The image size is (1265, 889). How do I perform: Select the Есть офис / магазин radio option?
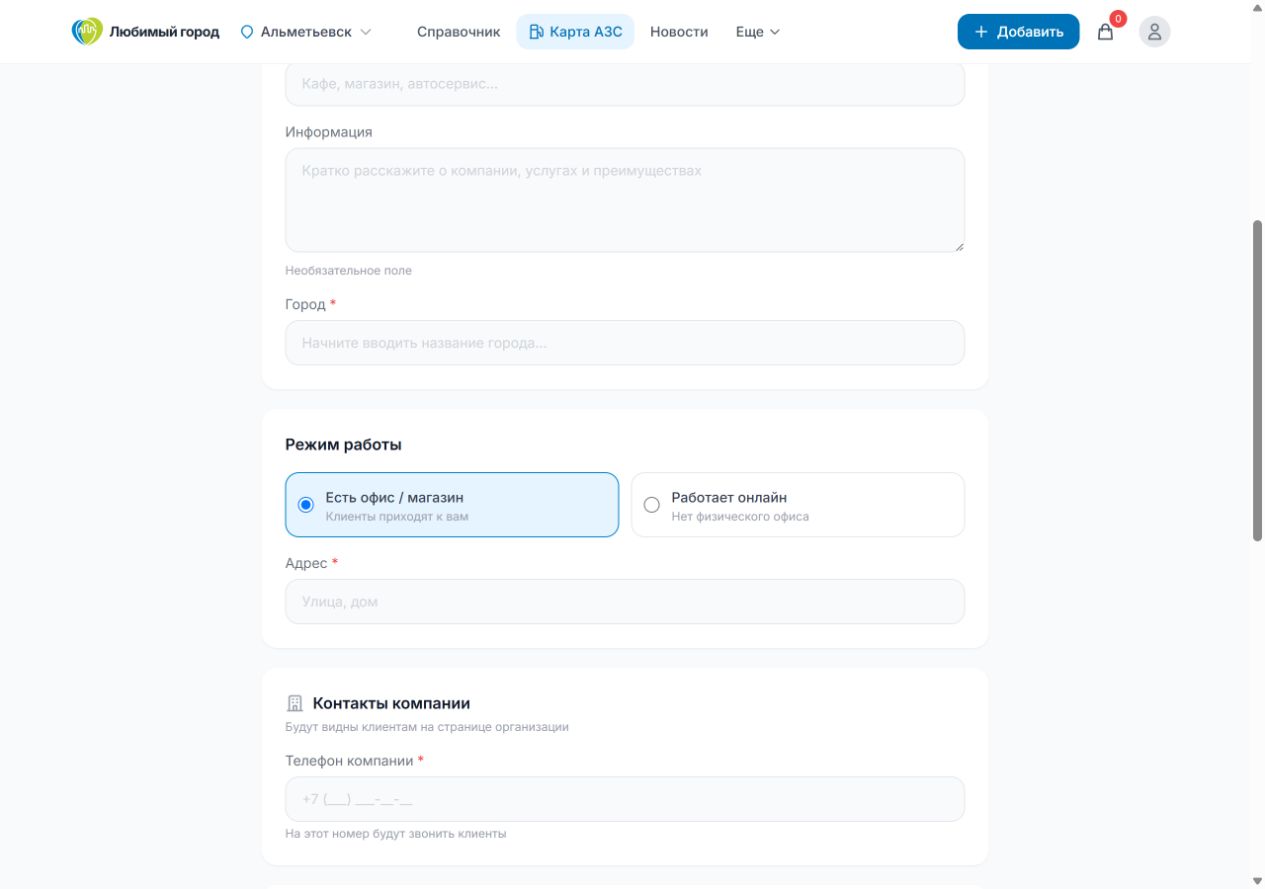click(x=452, y=505)
